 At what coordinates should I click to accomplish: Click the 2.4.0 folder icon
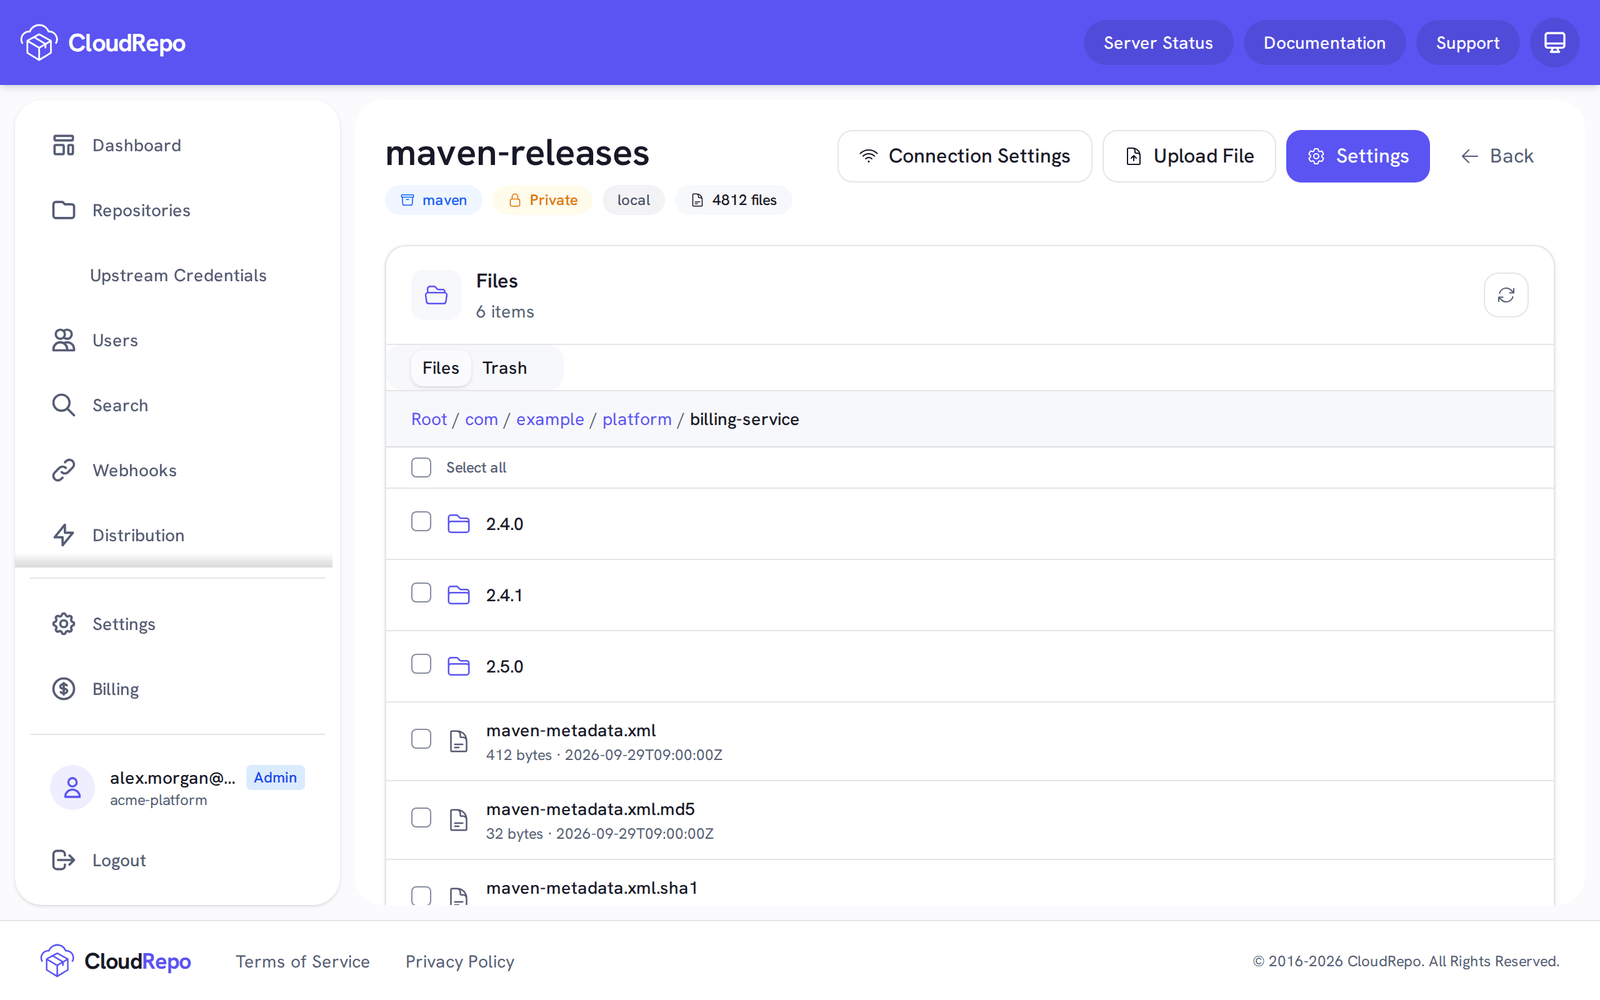tap(459, 524)
